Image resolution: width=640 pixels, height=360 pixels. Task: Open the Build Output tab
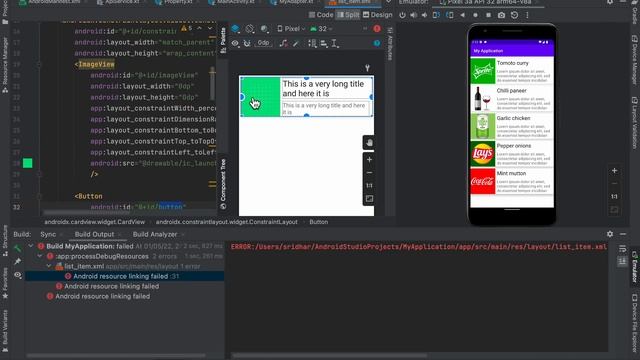pos(94,234)
